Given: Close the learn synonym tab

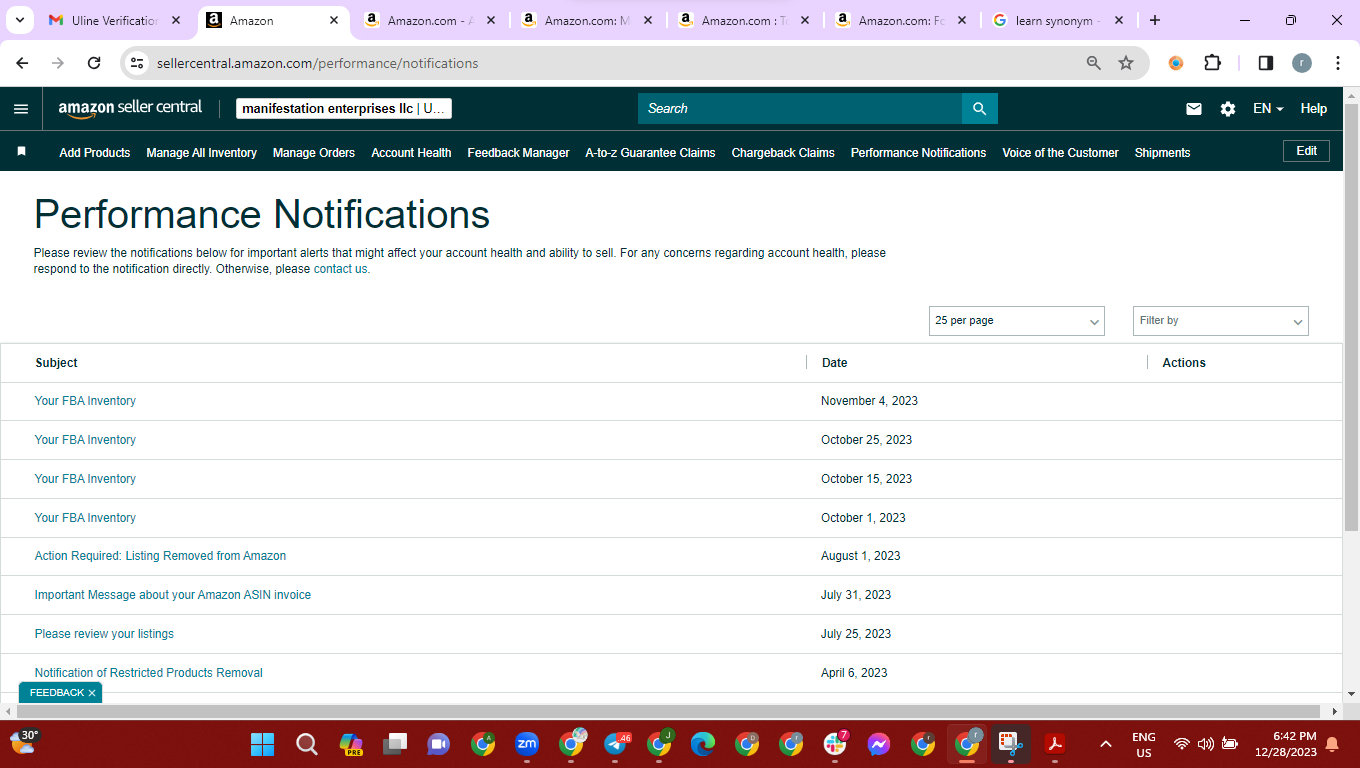Looking at the screenshot, I should pos(1119,20).
